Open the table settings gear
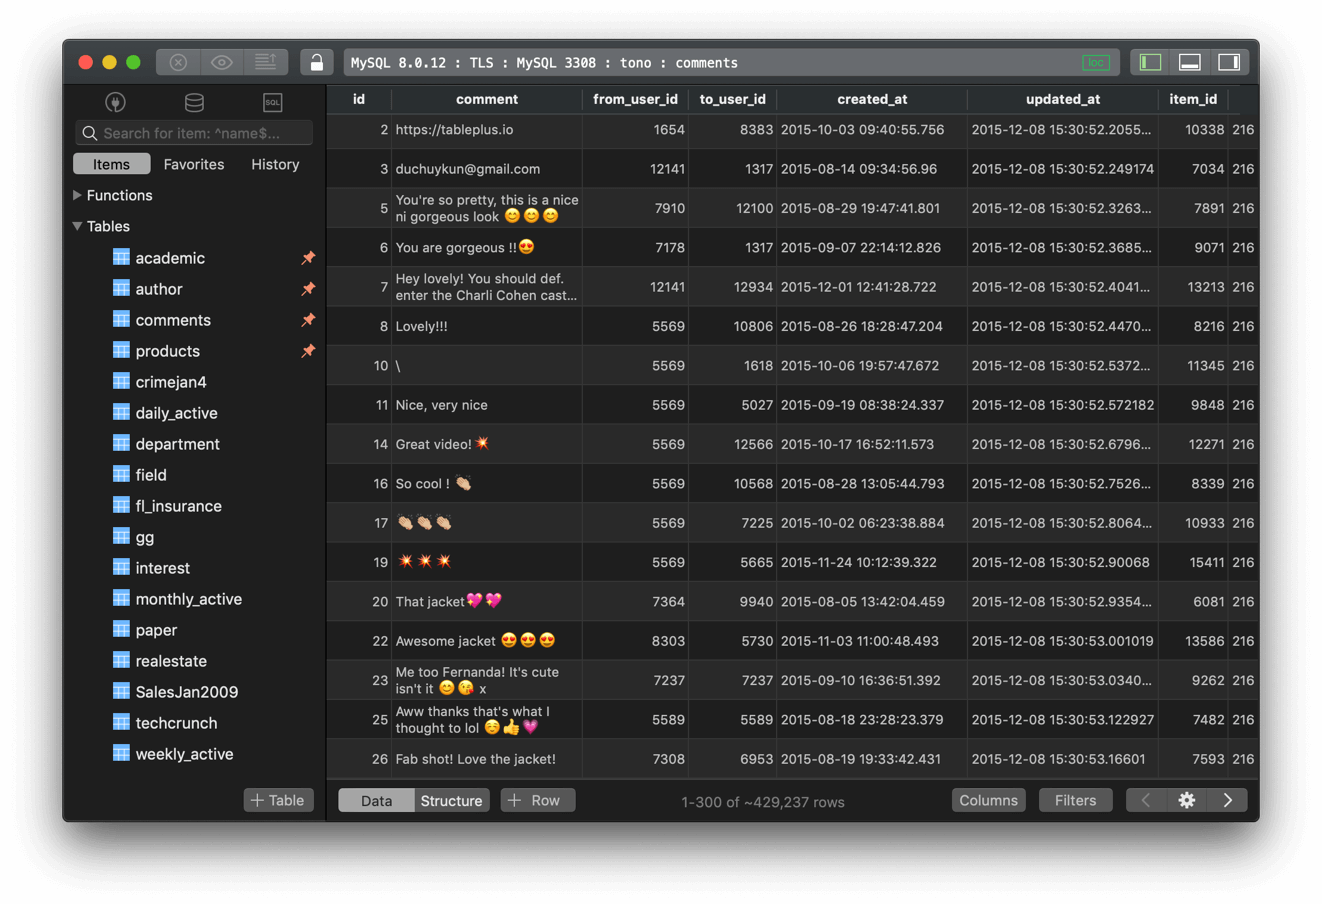This screenshot has height=904, width=1322. point(1187,800)
